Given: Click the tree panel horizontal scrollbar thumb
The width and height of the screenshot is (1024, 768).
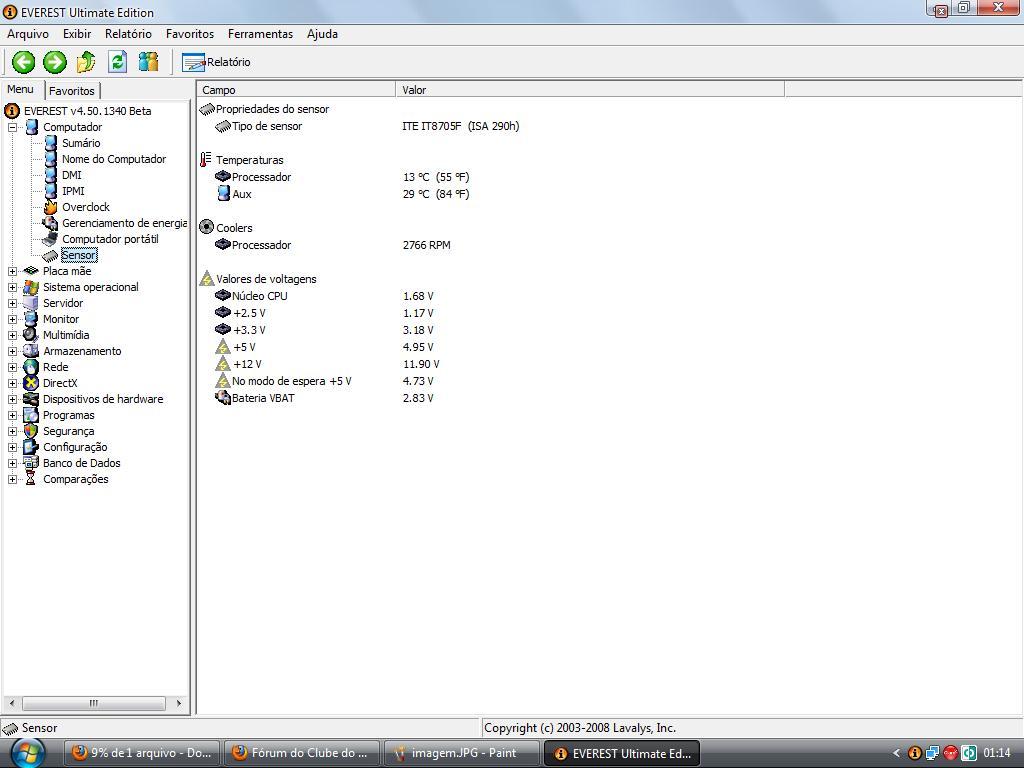Looking at the screenshot, I should (x=93, y=703).
